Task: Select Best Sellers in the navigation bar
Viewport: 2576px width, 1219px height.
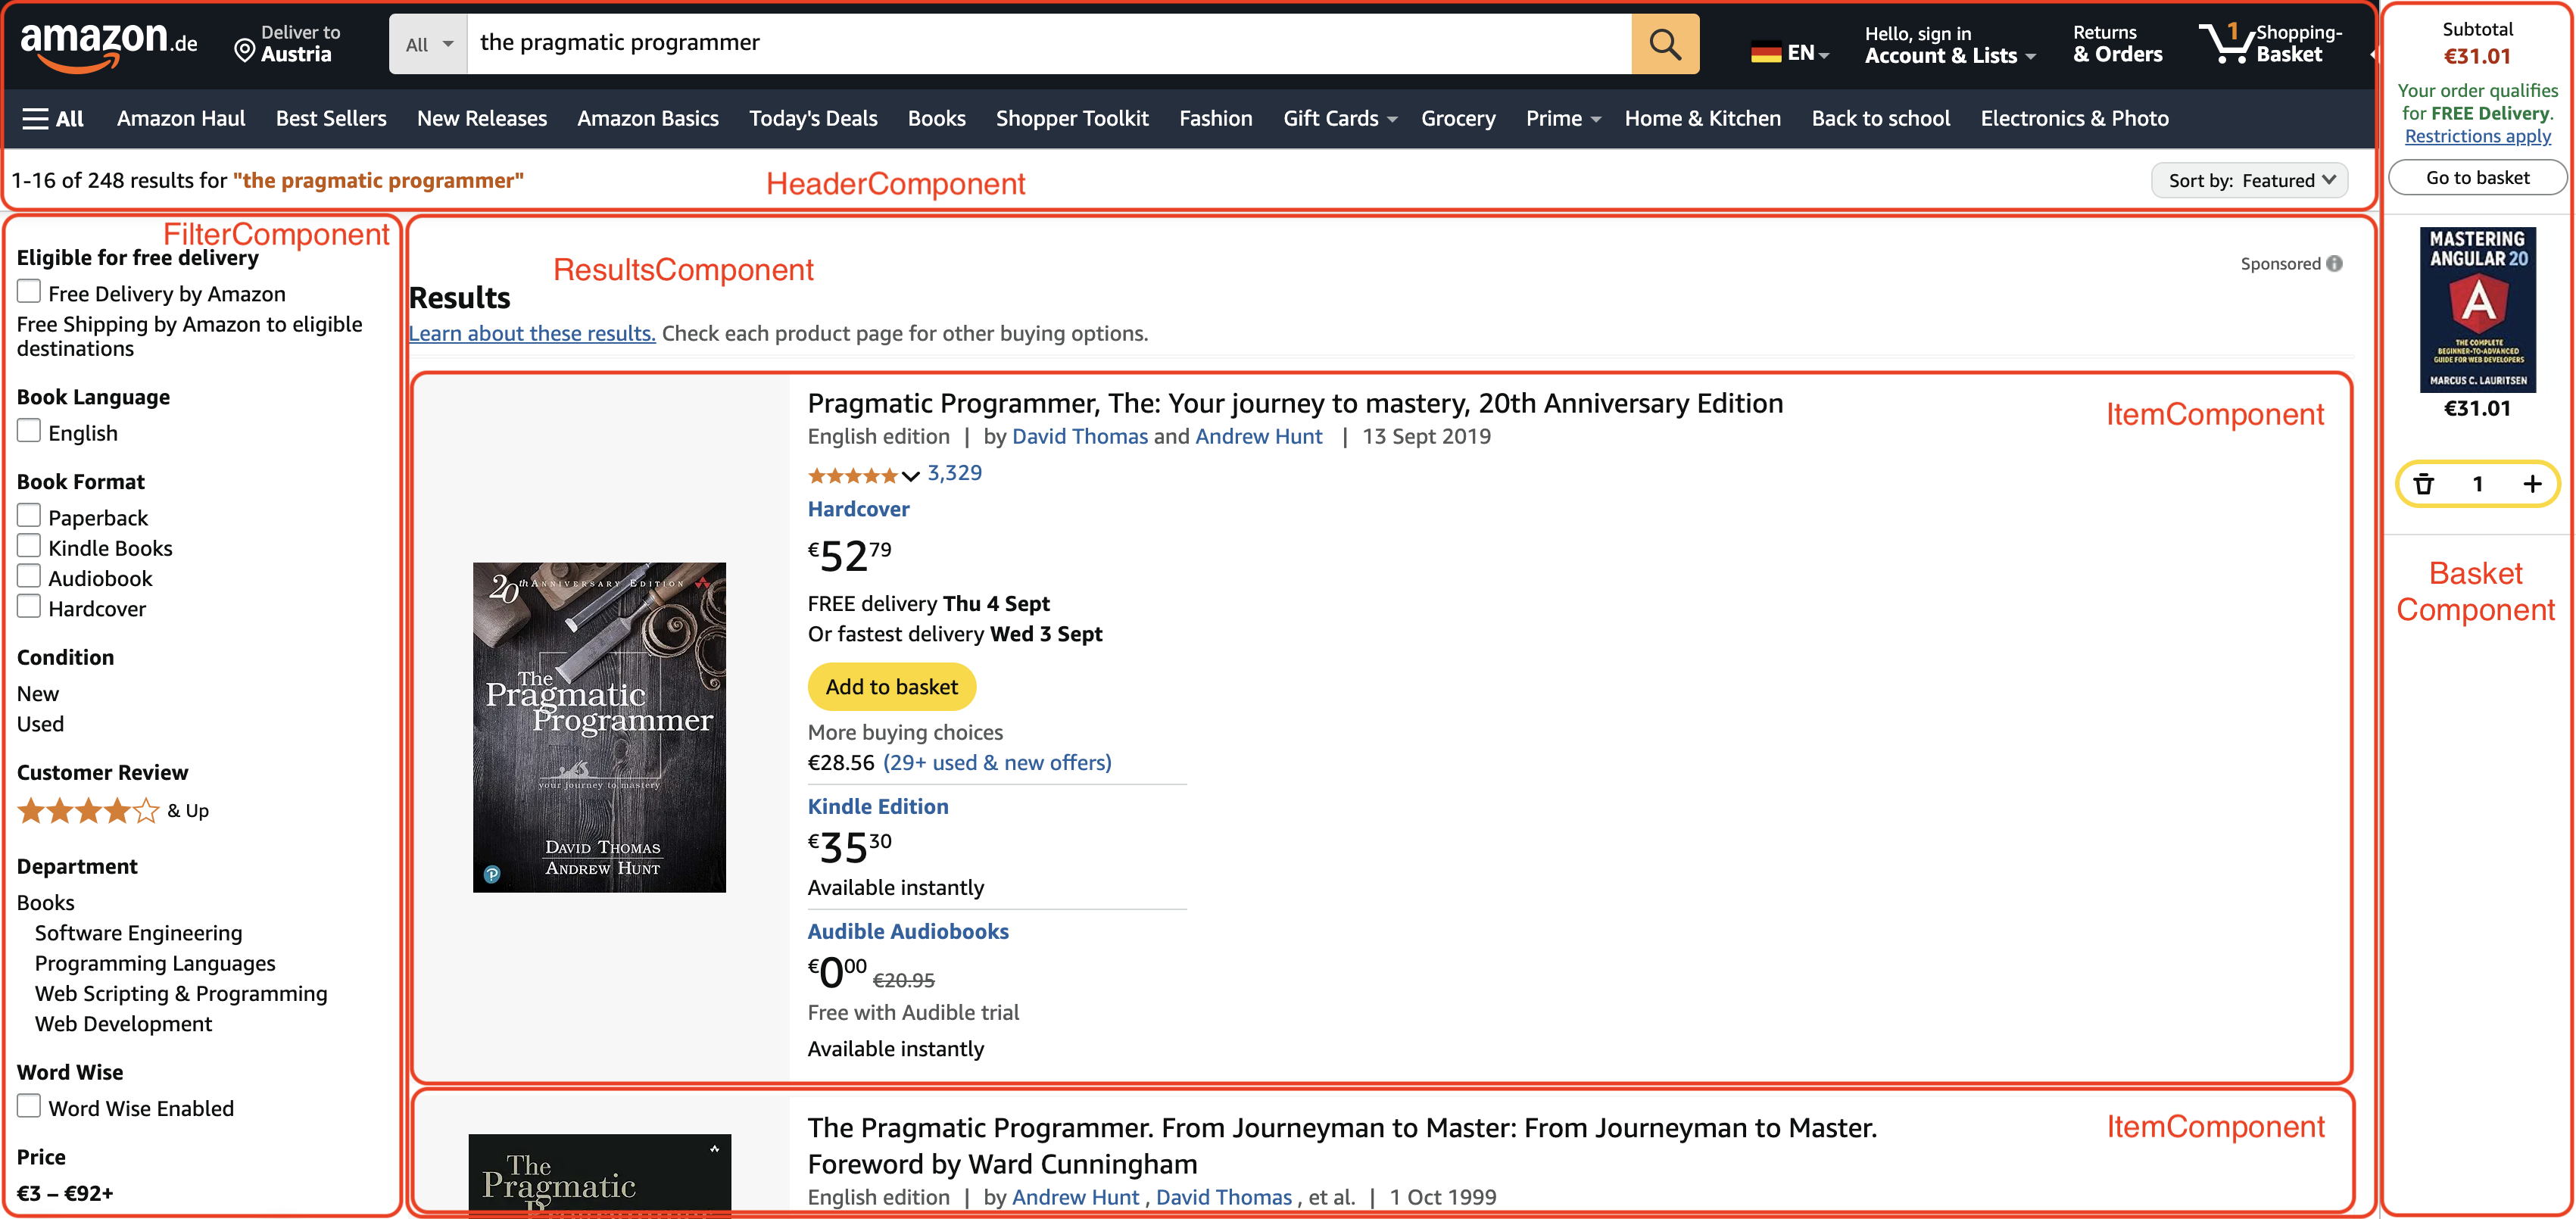Action: [x=331, y=119]
